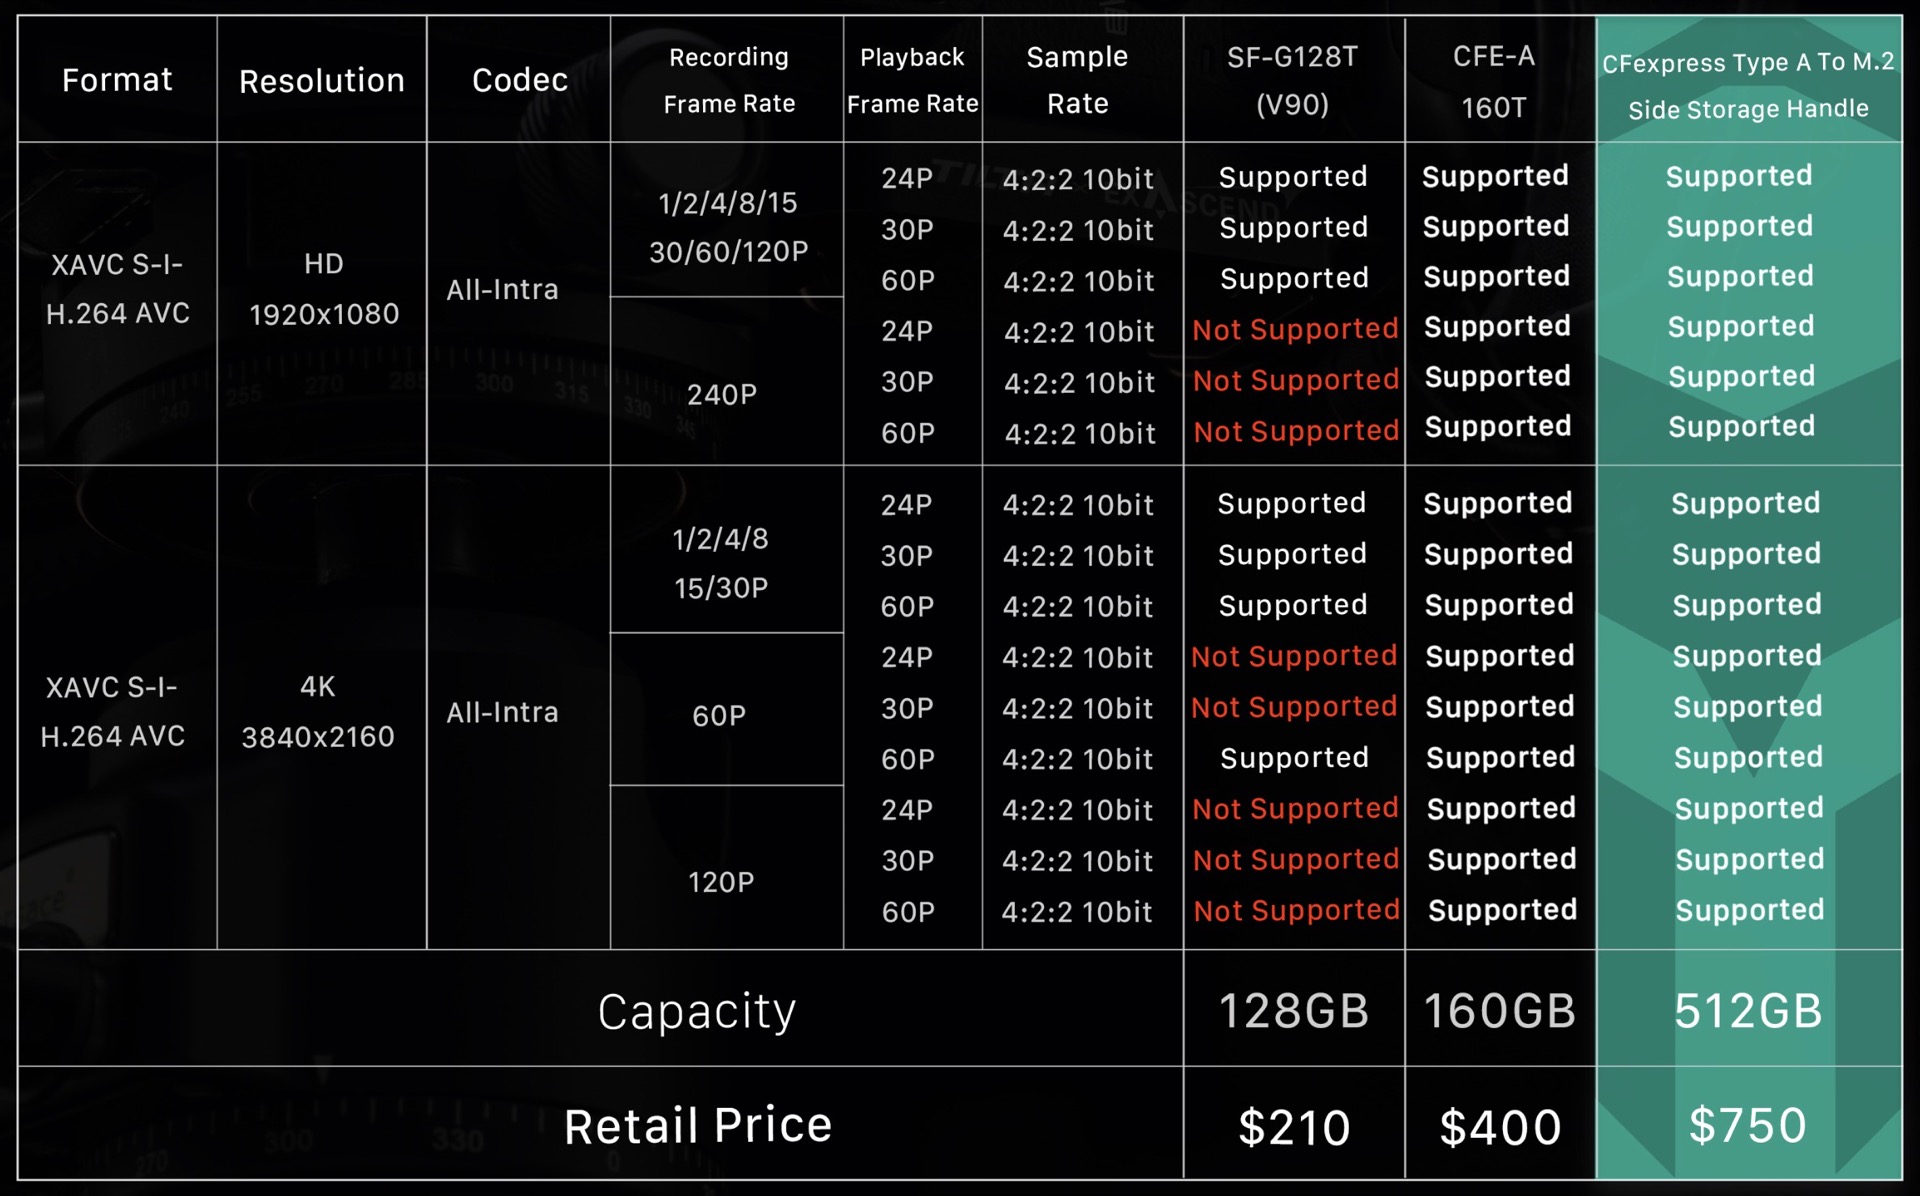This screenshot has width=1920, height=1196.
Task: Select the Recording Frame Rate header
Action: click(x=728, y=80)
